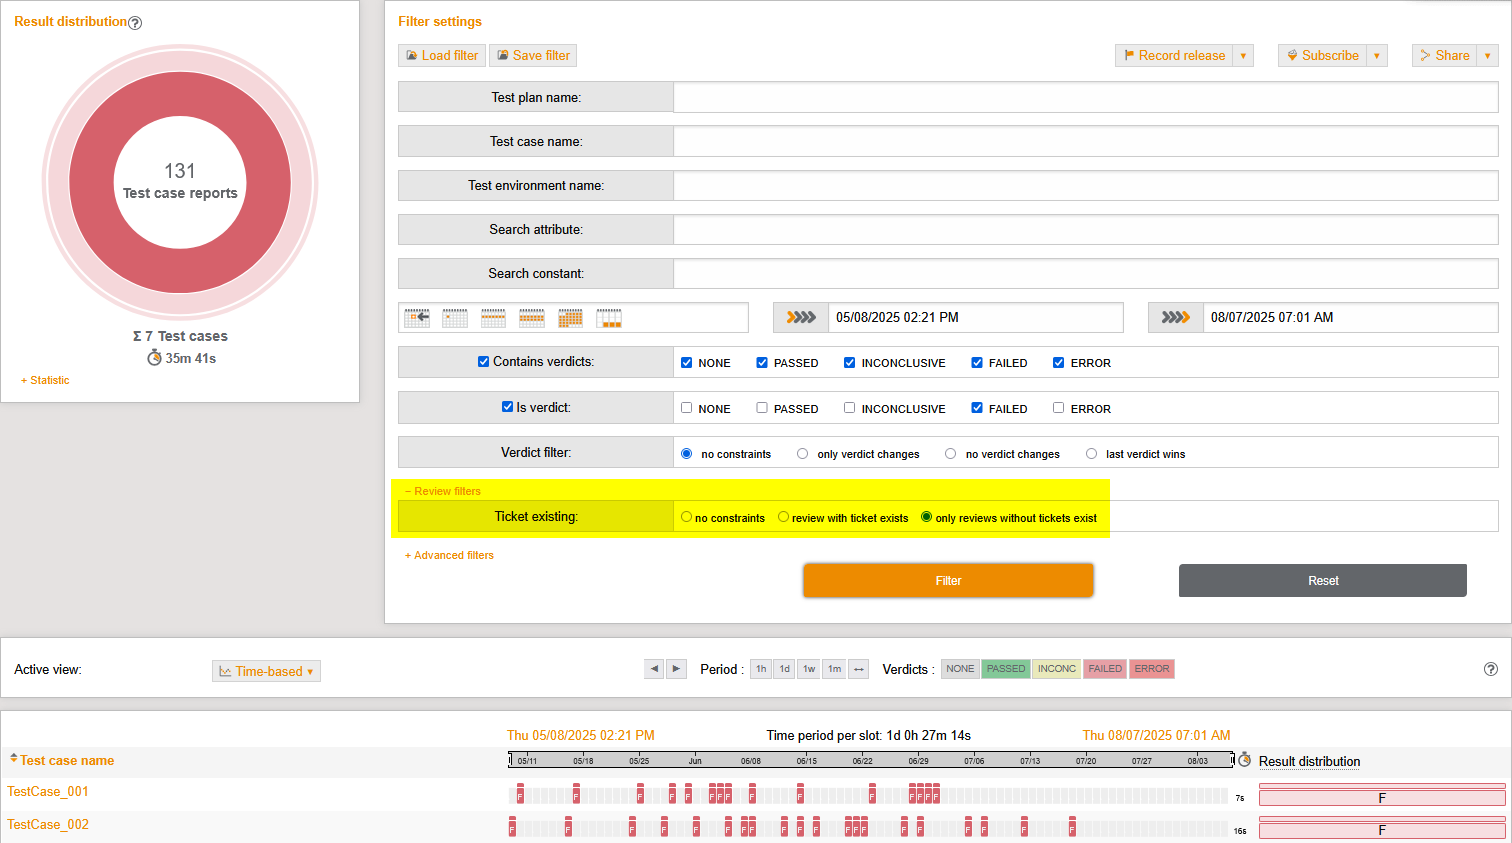The width and height of the screenshot is (1512, 843).
Task: Click the help icon beside Result distribution heading
Action: click(x=135, y=21)
